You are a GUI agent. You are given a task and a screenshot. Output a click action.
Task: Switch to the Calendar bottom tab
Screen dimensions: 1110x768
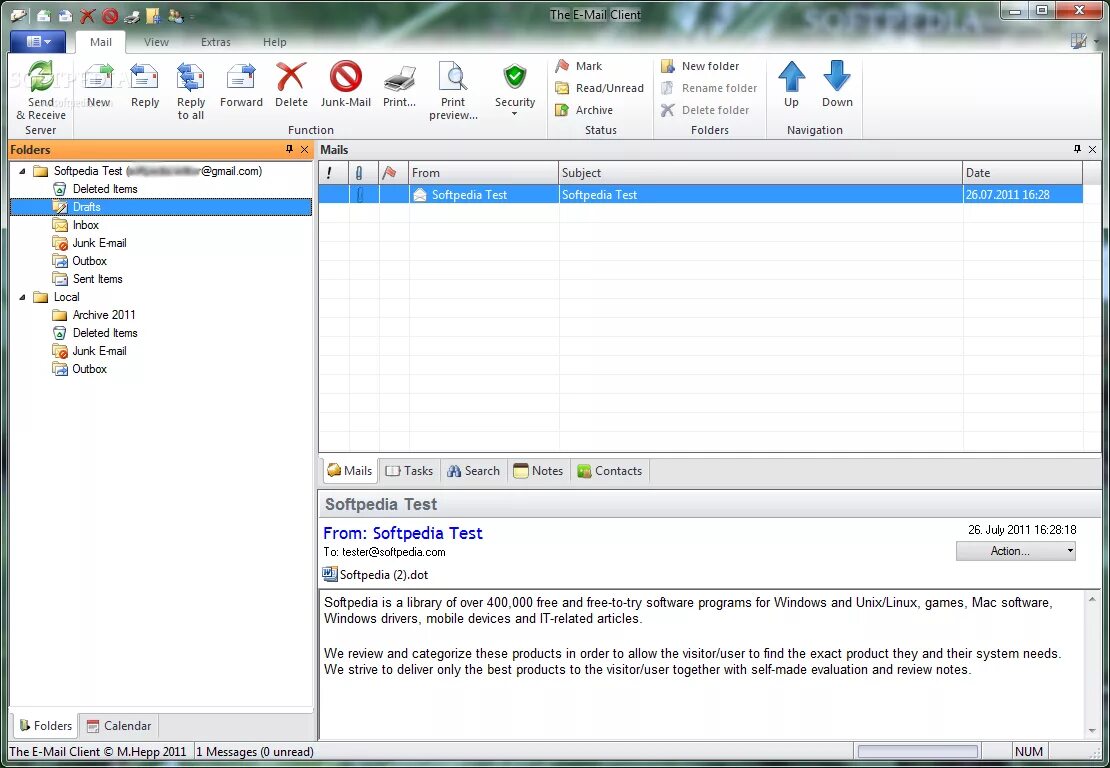coord(118,726)
